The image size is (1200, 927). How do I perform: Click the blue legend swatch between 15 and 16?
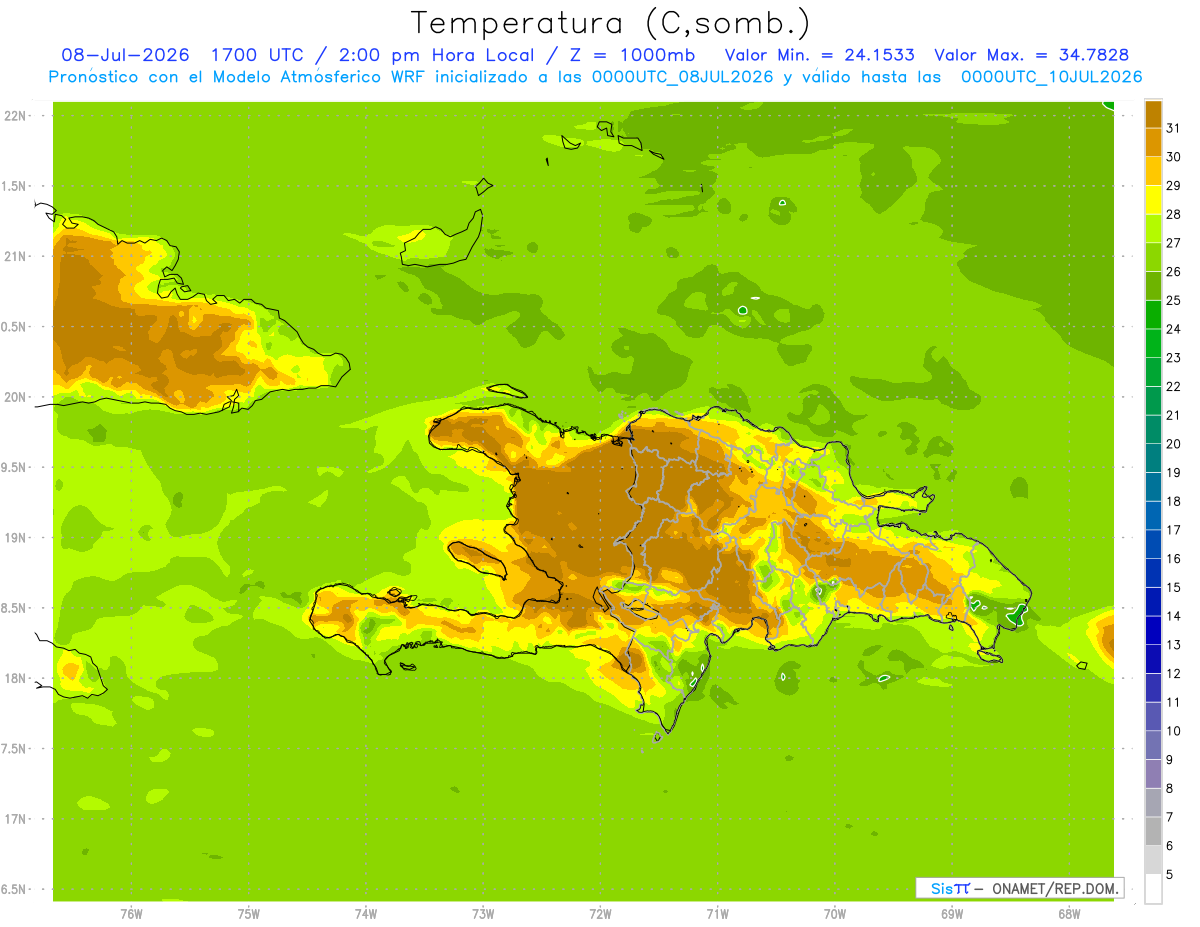click(x=1153, y=572)
